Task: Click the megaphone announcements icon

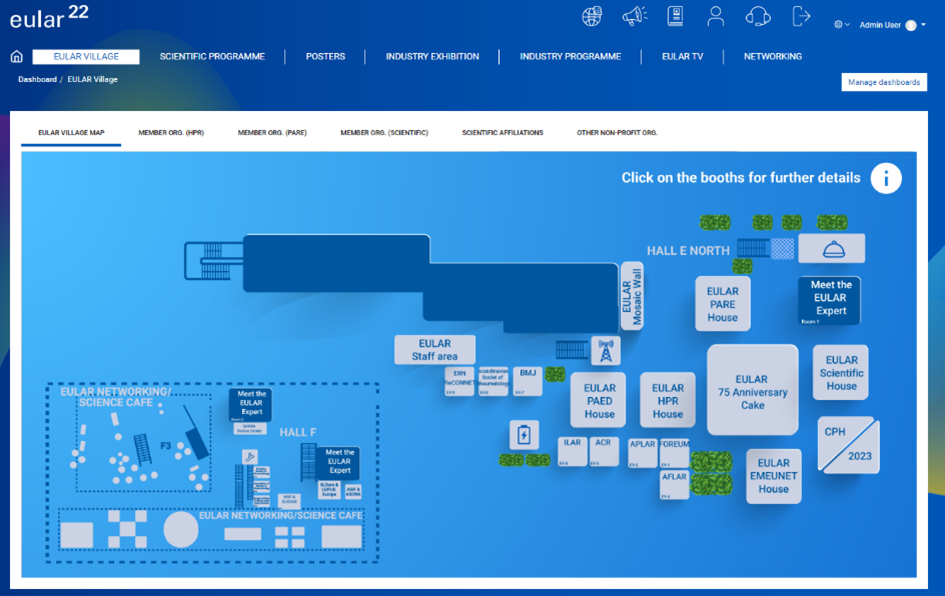Action: pyautogui.click(x=635, y=17)
